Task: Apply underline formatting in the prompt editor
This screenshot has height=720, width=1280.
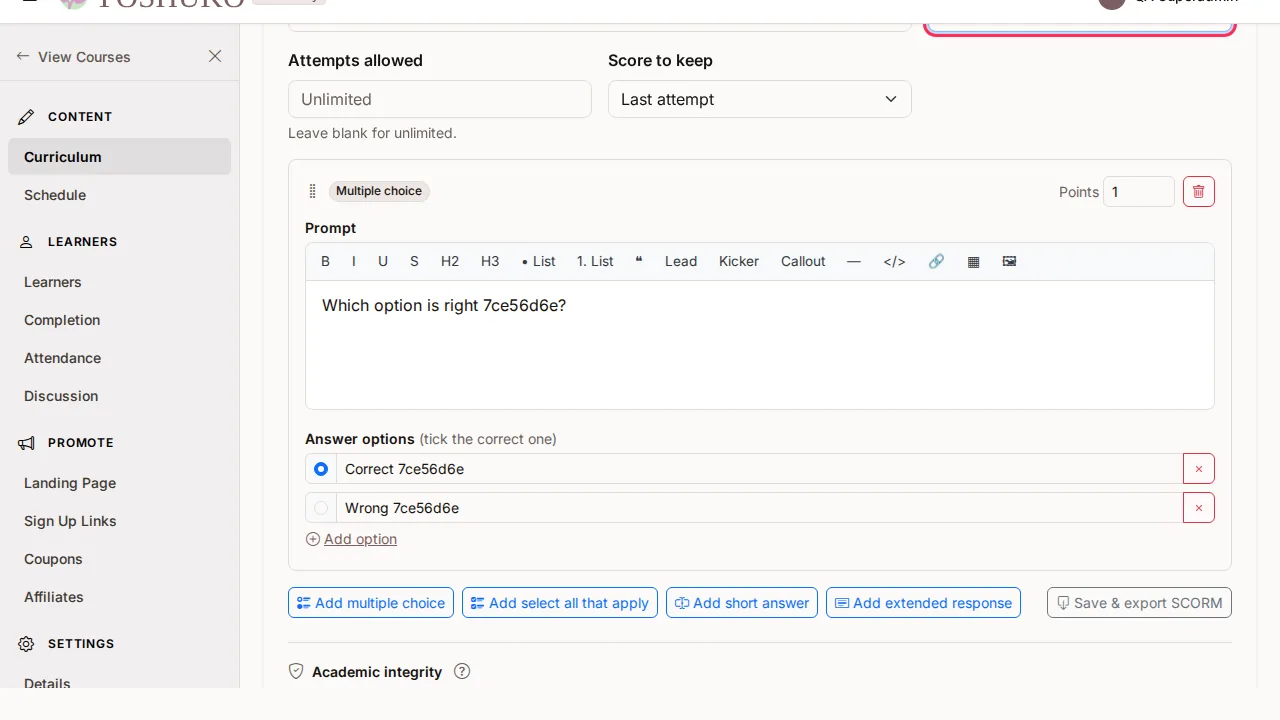Action: tap(383, 261)
